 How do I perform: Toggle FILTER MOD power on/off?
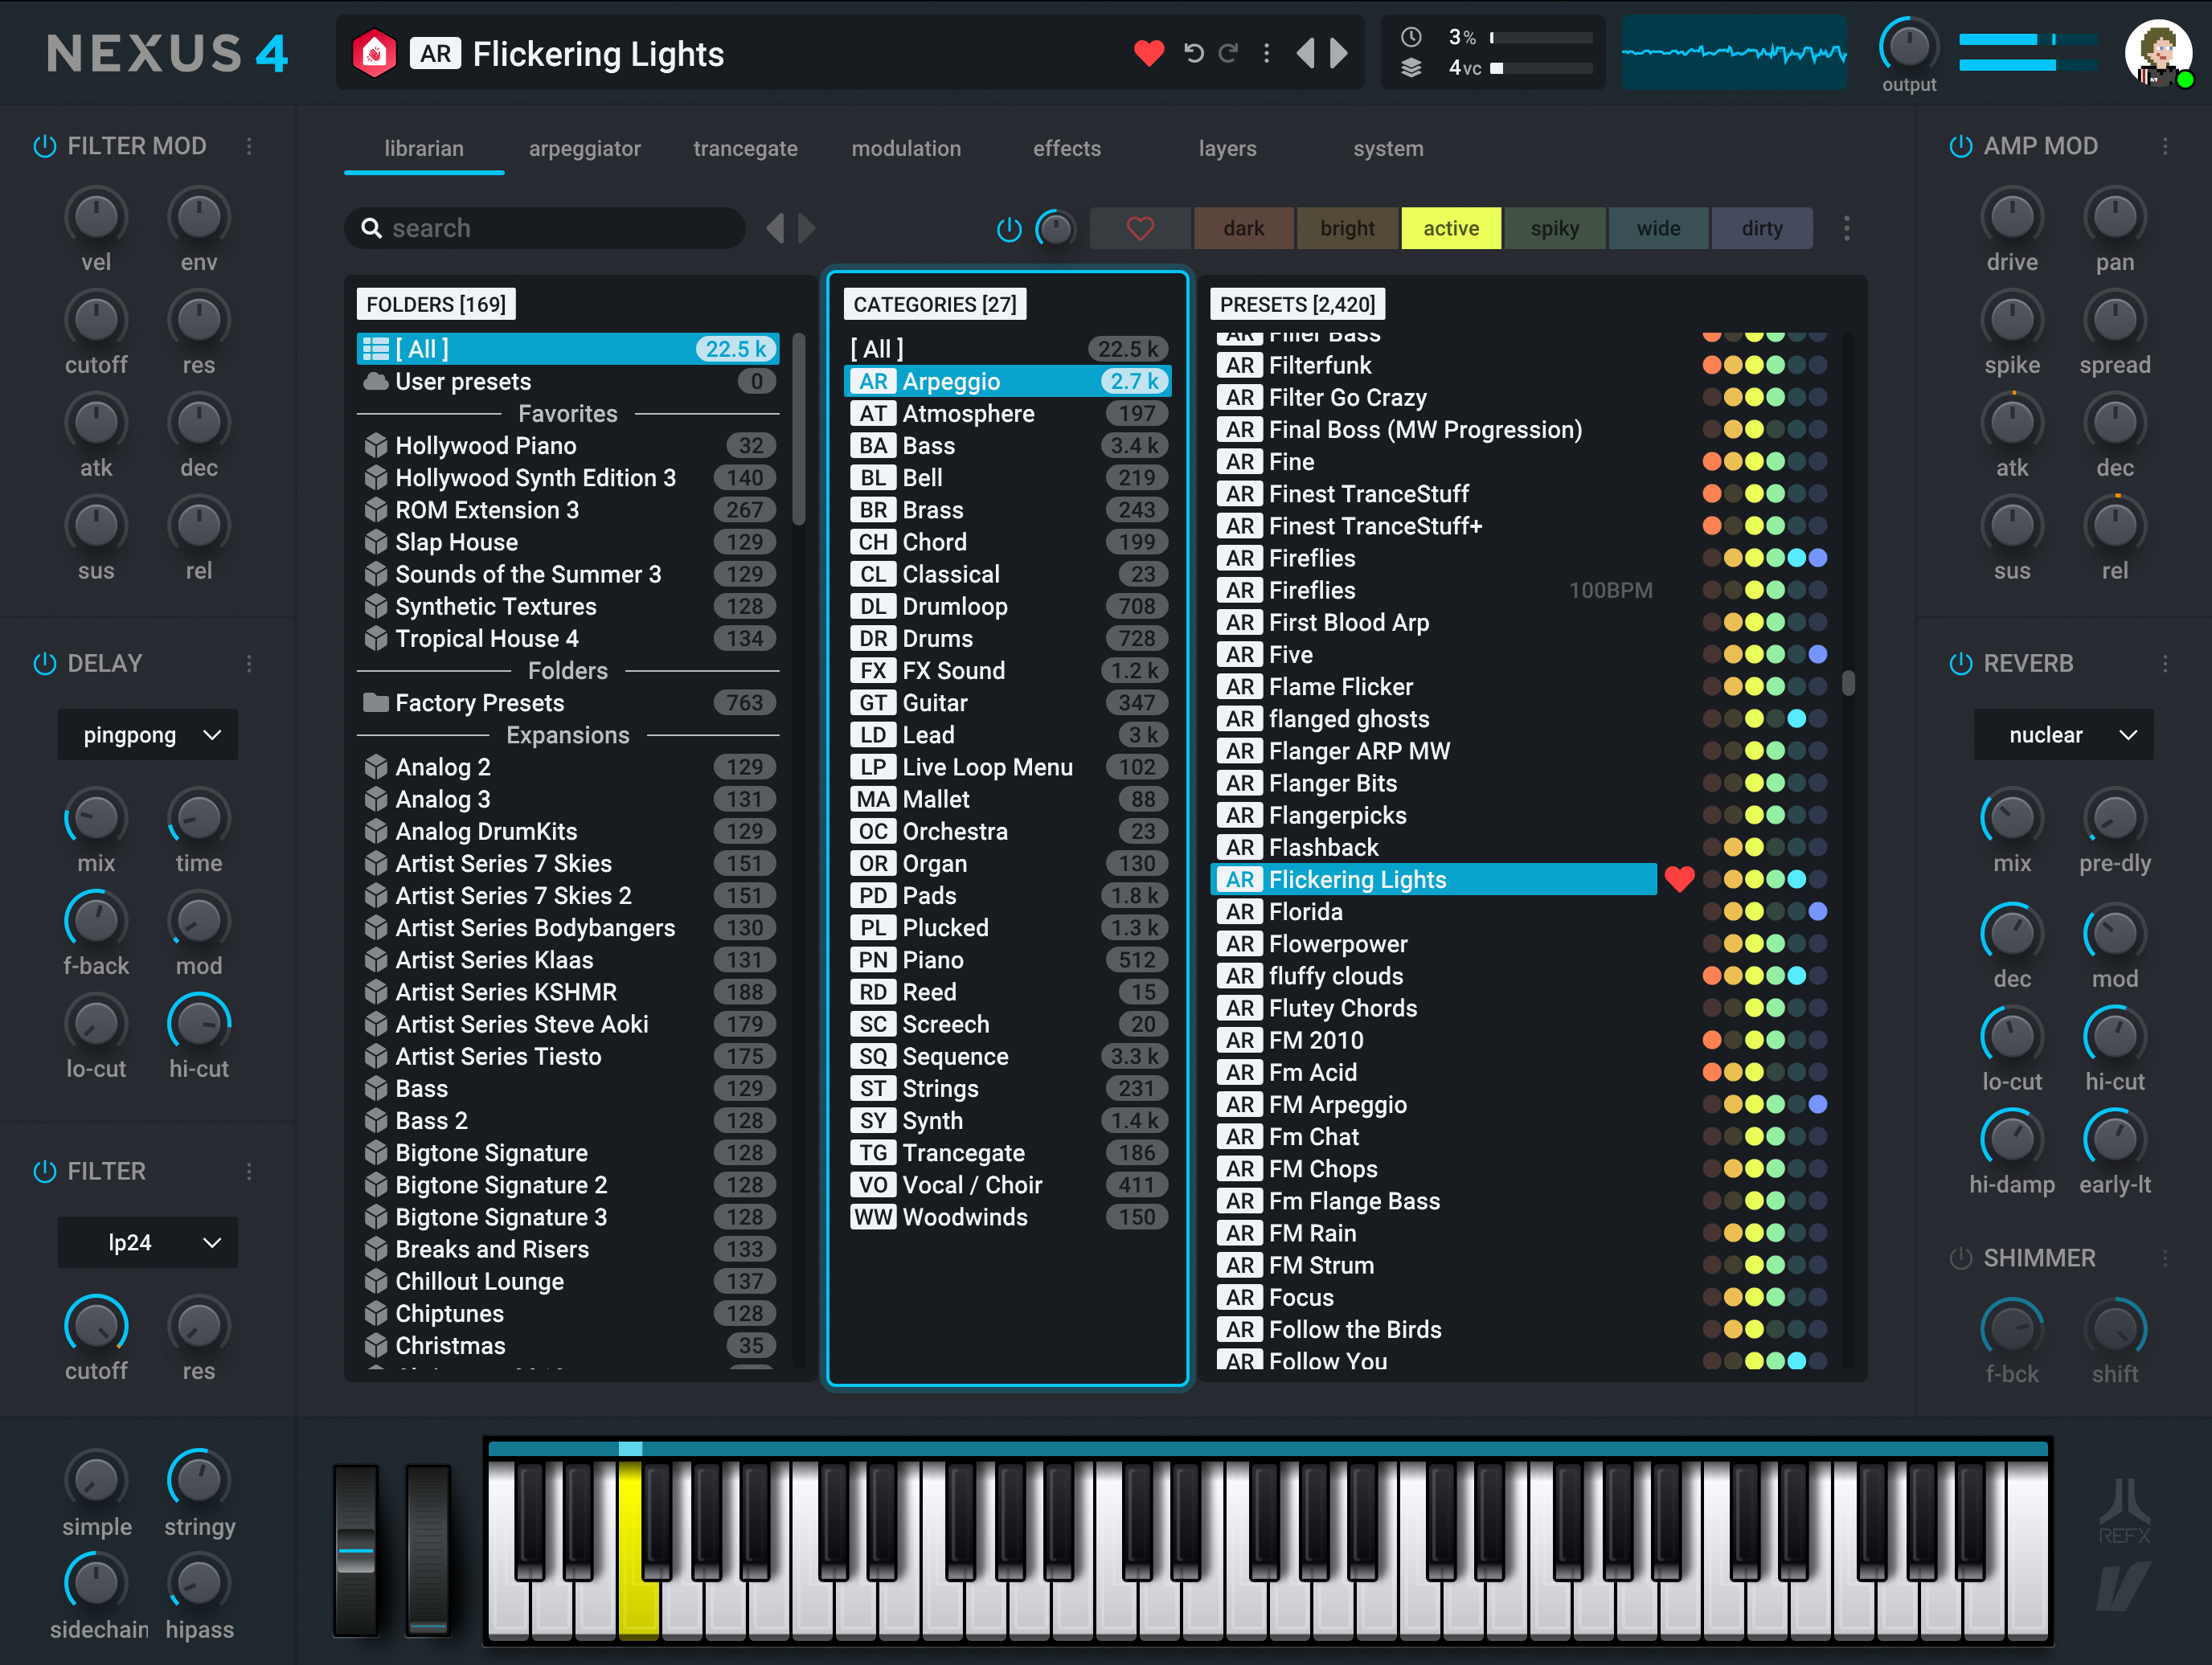[42, 147]
